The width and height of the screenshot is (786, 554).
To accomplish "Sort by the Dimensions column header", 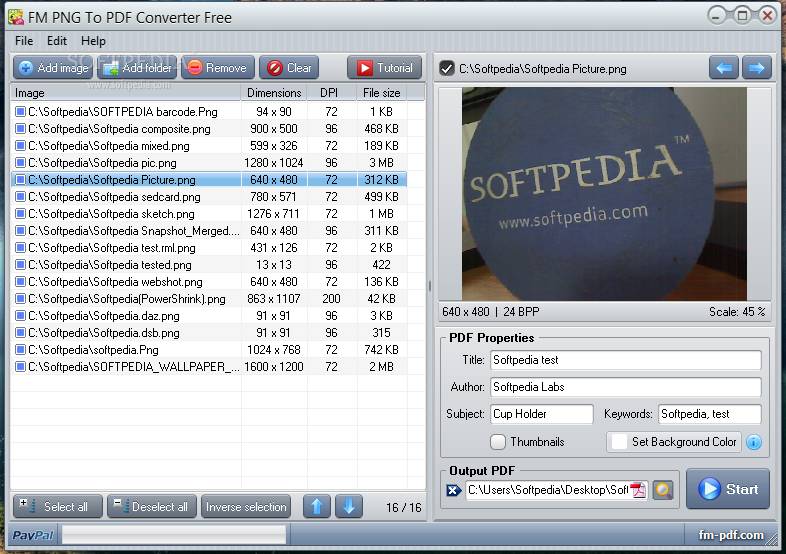I will tap(274, 93).
